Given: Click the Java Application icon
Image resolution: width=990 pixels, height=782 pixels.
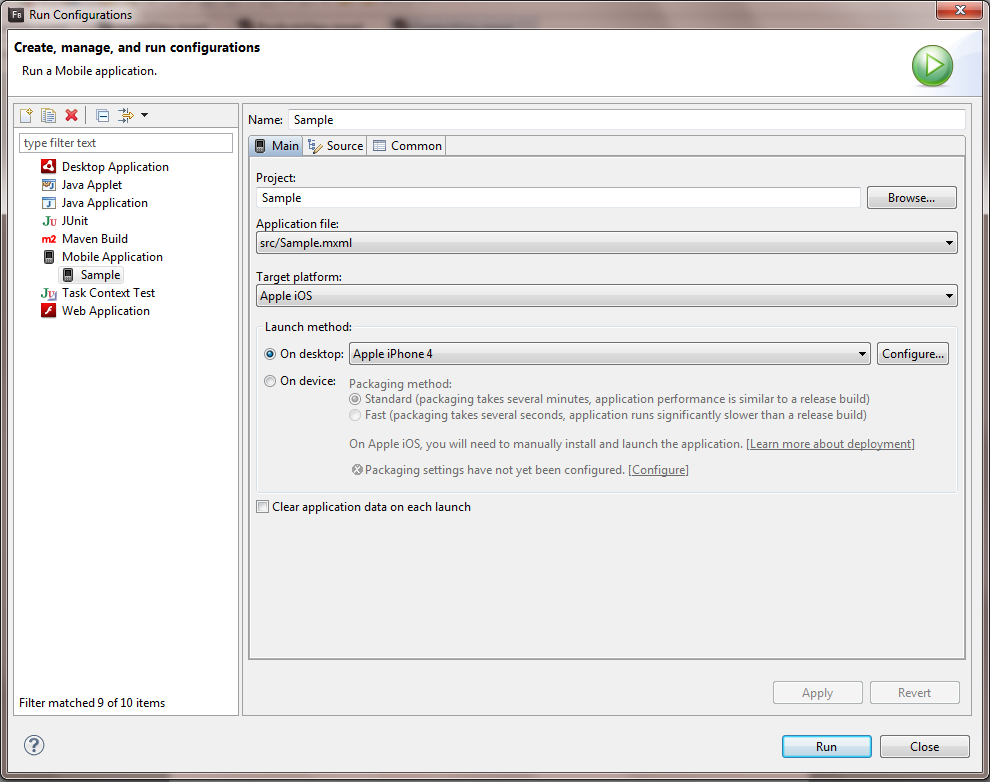Looking at the screenshot, I should pos(49,203).
